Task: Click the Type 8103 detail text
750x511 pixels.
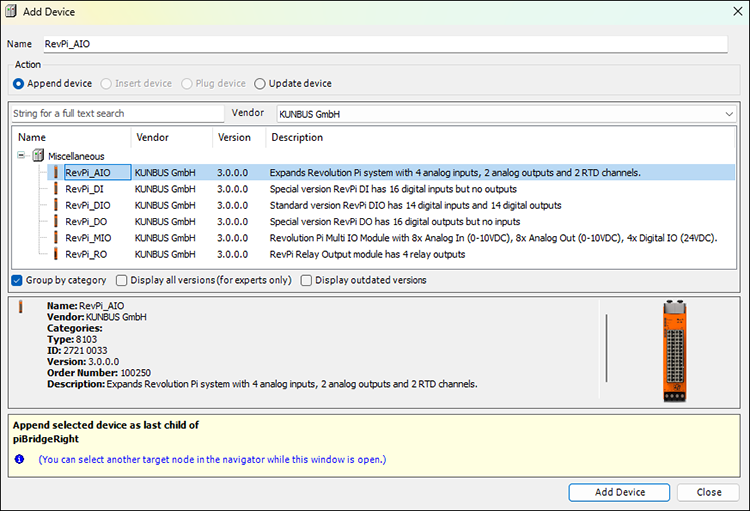Action: tap(72, 339)
